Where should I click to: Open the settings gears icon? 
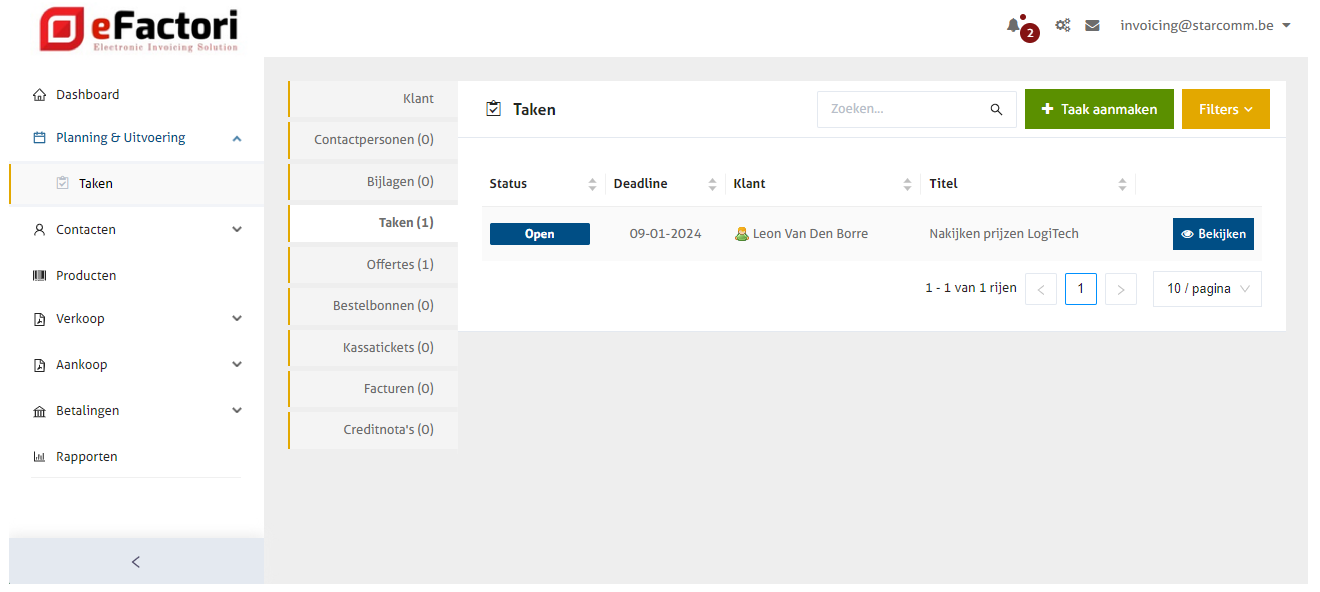[1063, 26]
